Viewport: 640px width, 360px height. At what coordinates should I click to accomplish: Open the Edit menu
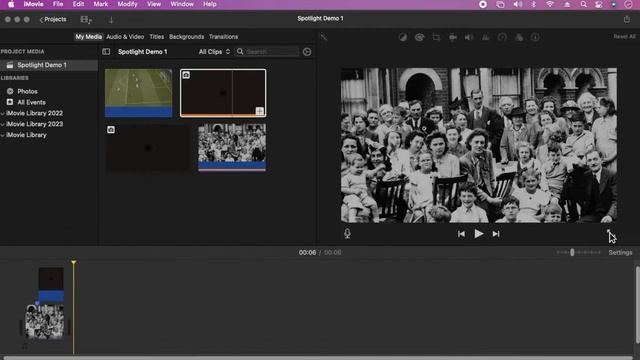tap(78, 4)
